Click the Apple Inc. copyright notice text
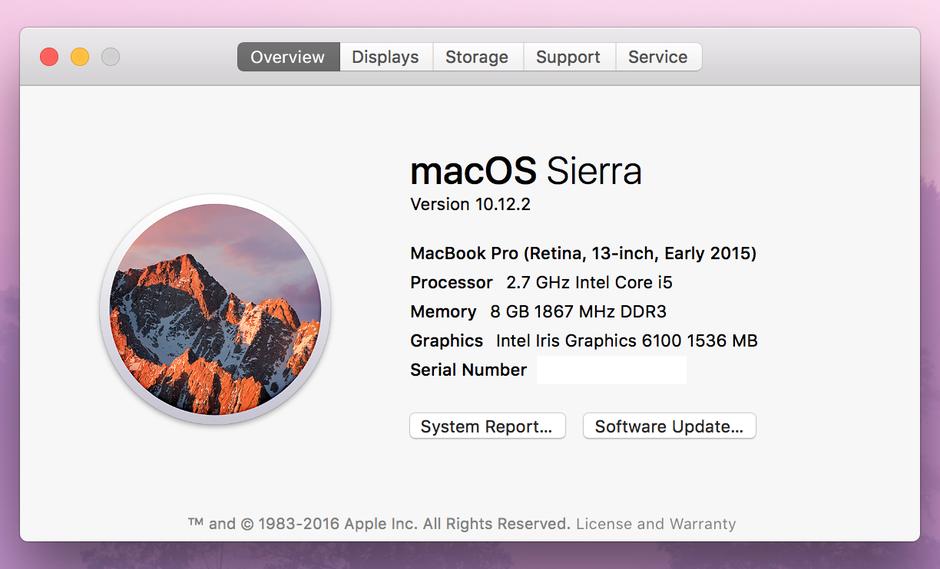Screen dimensions: 940x569 click(x=379, y=523)
